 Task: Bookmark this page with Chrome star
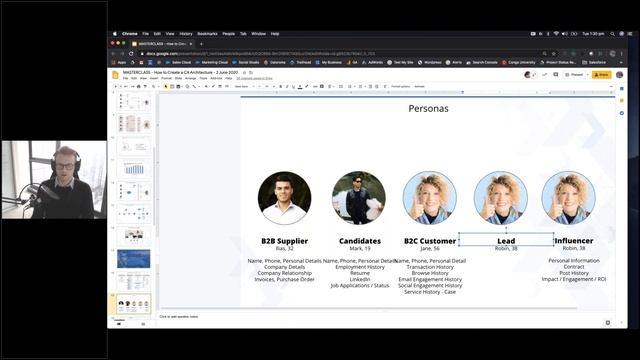pyautogui.click(x=553, y=53)
